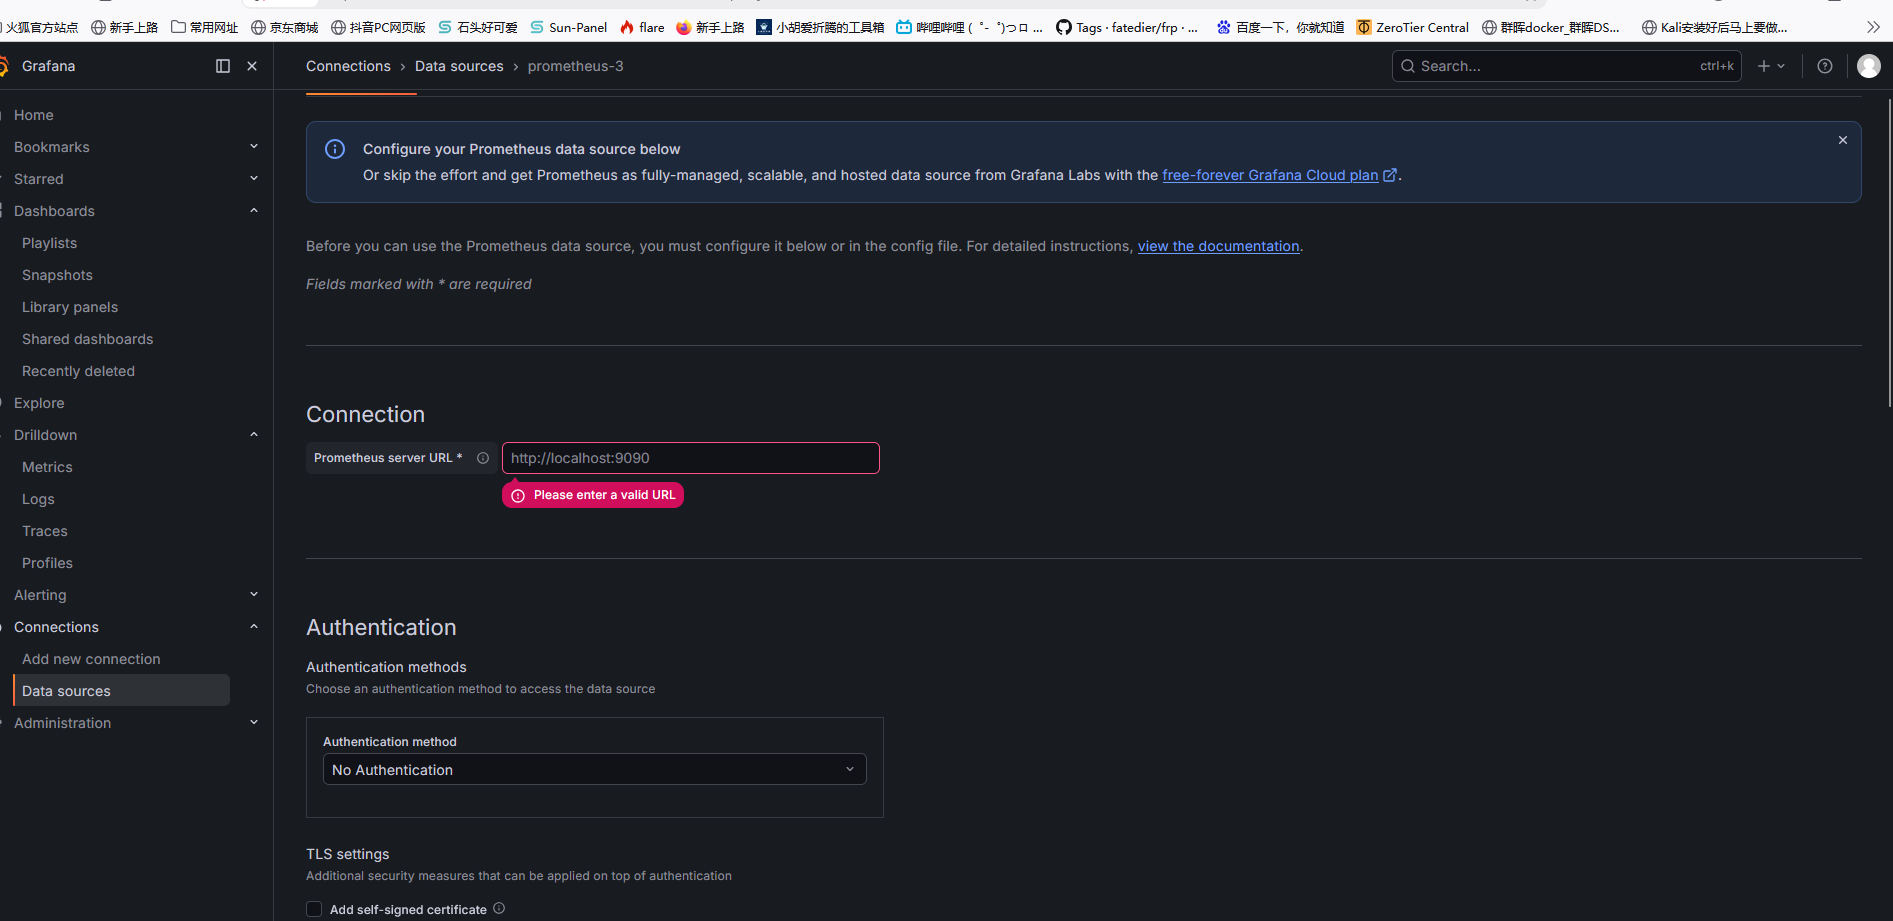Expand the Alerting section chevron
The width and height of the screenshot is (1893, 921).
point(254,595)
